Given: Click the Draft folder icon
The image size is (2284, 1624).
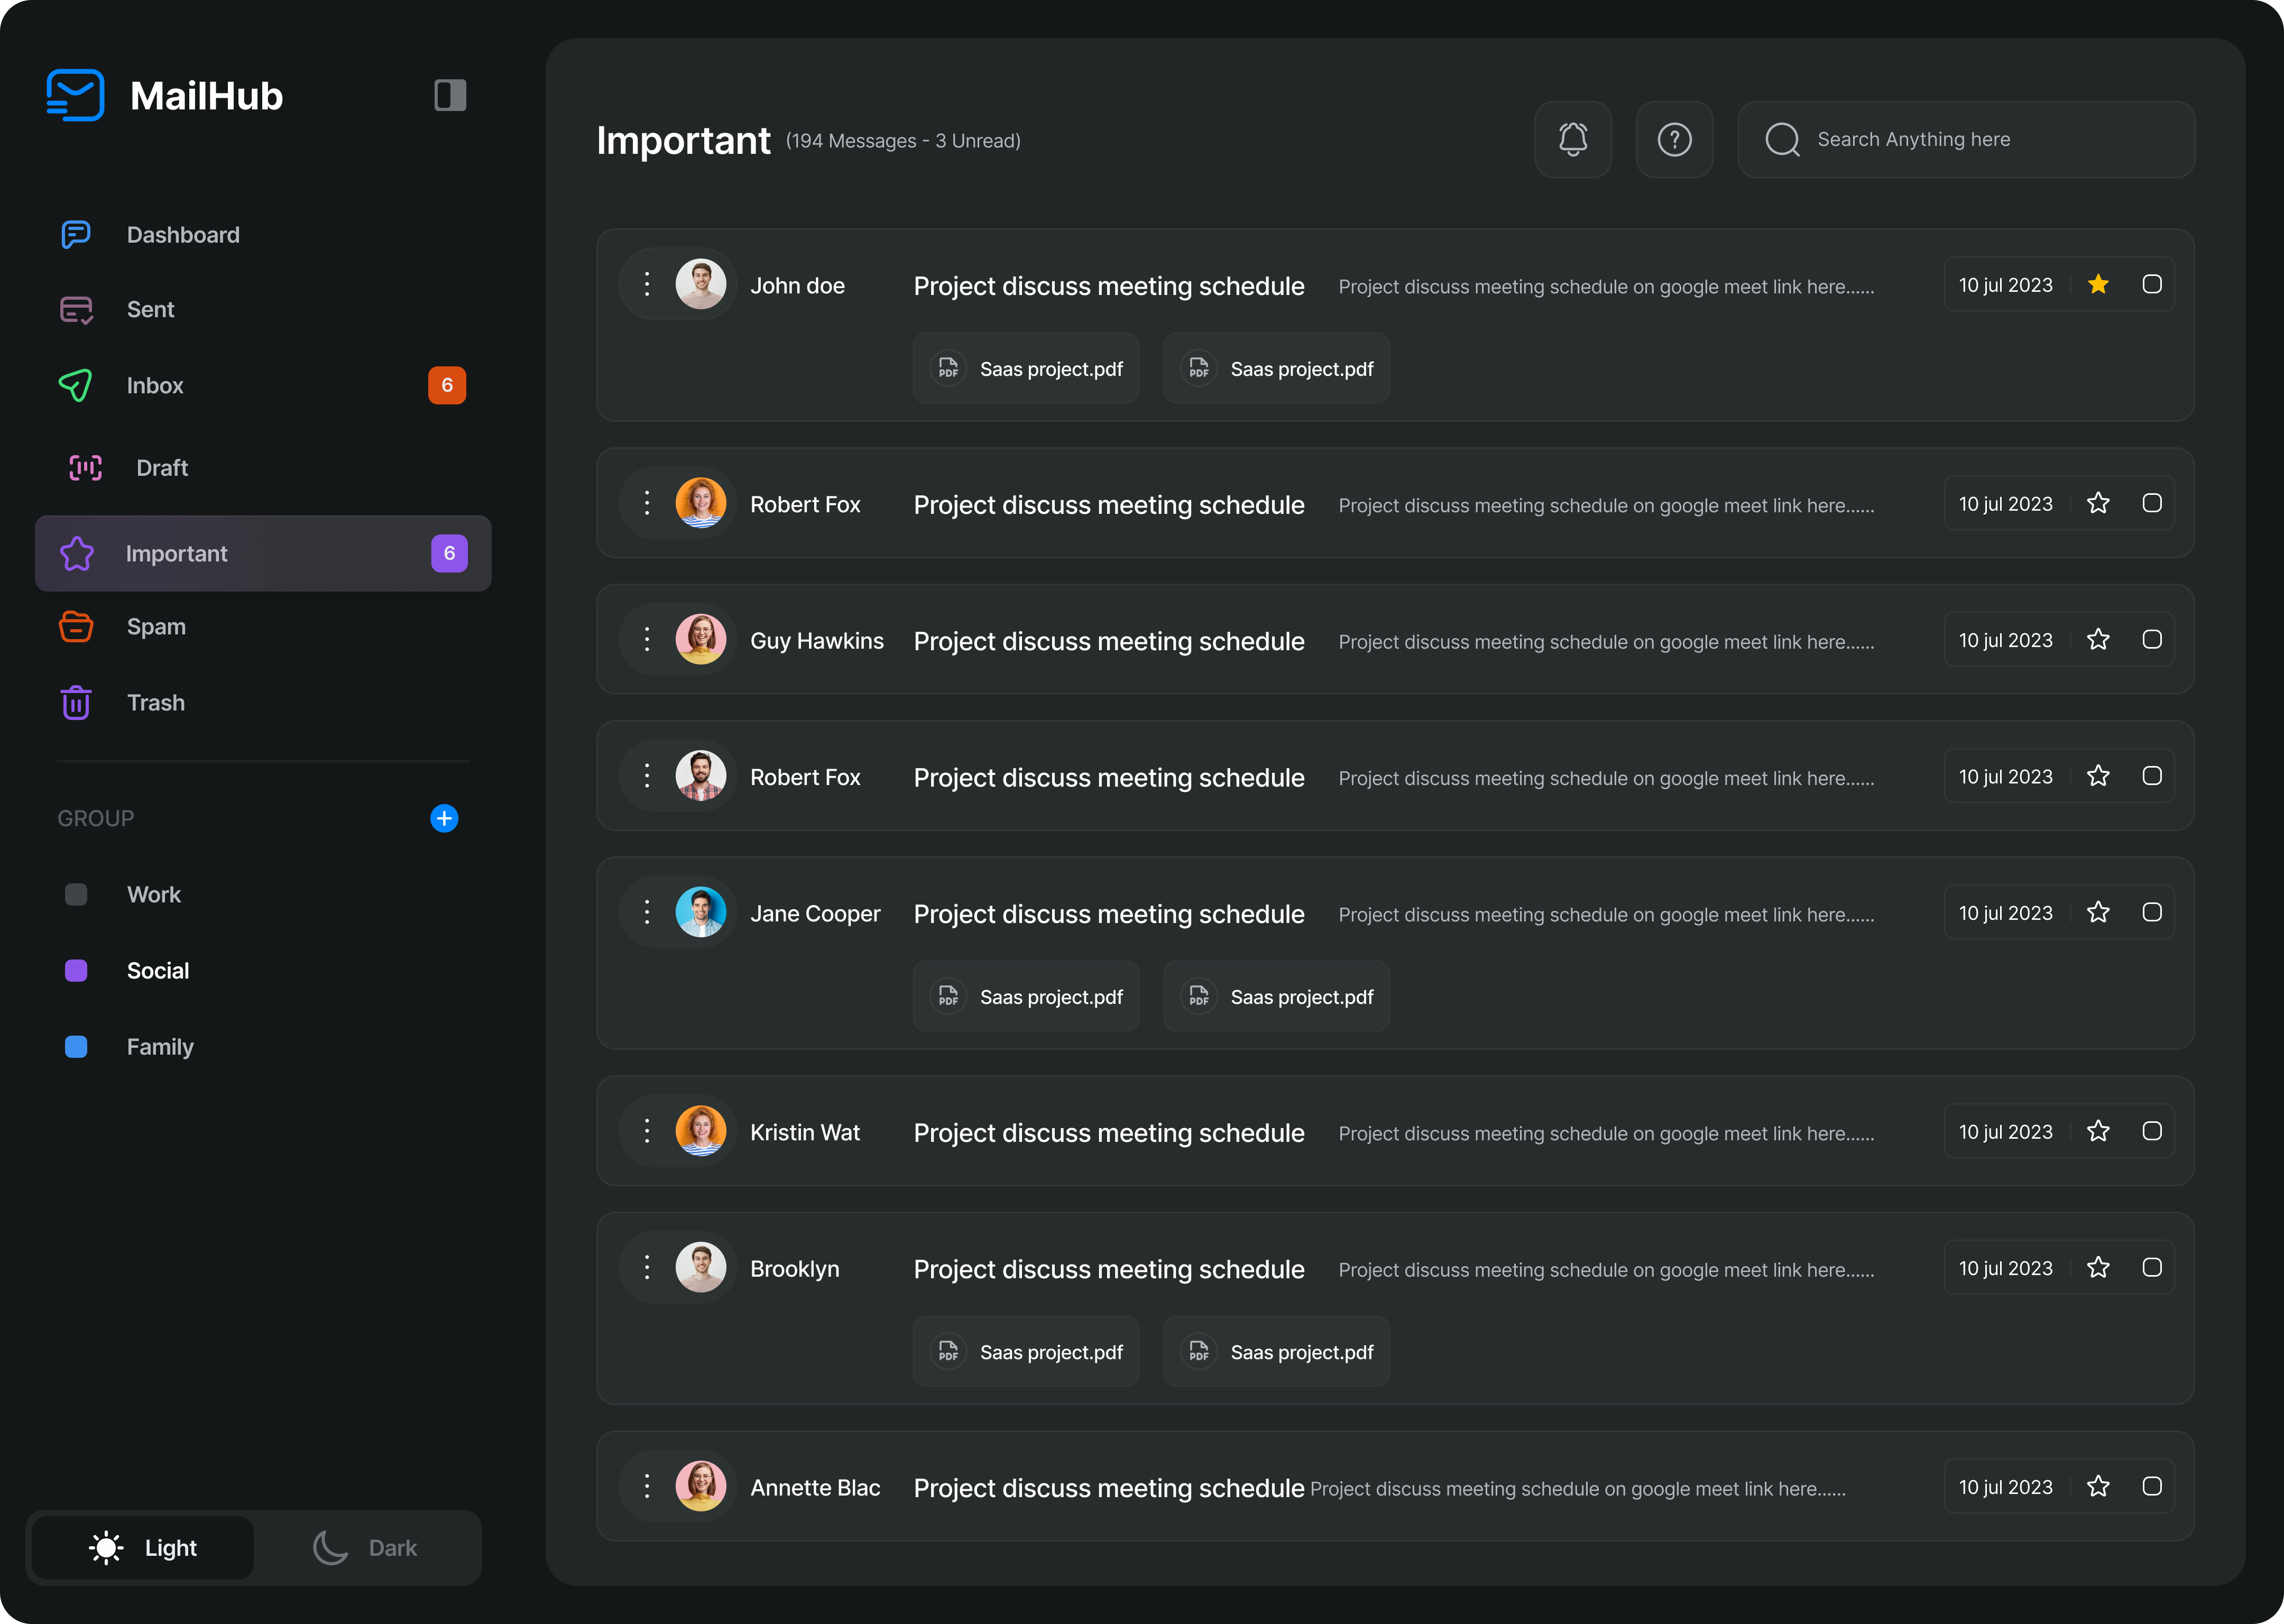Looking at the screenshot, I should click(86, 467).
